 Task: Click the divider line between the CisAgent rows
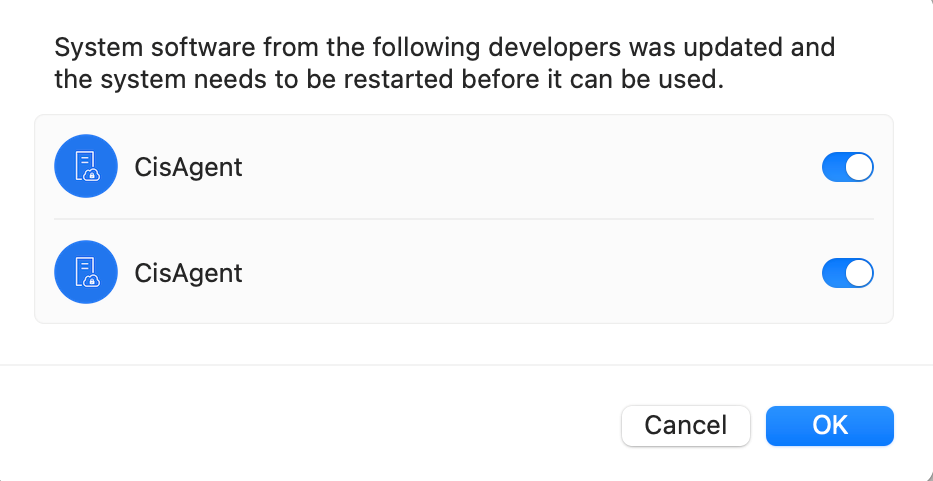point(464,219)
